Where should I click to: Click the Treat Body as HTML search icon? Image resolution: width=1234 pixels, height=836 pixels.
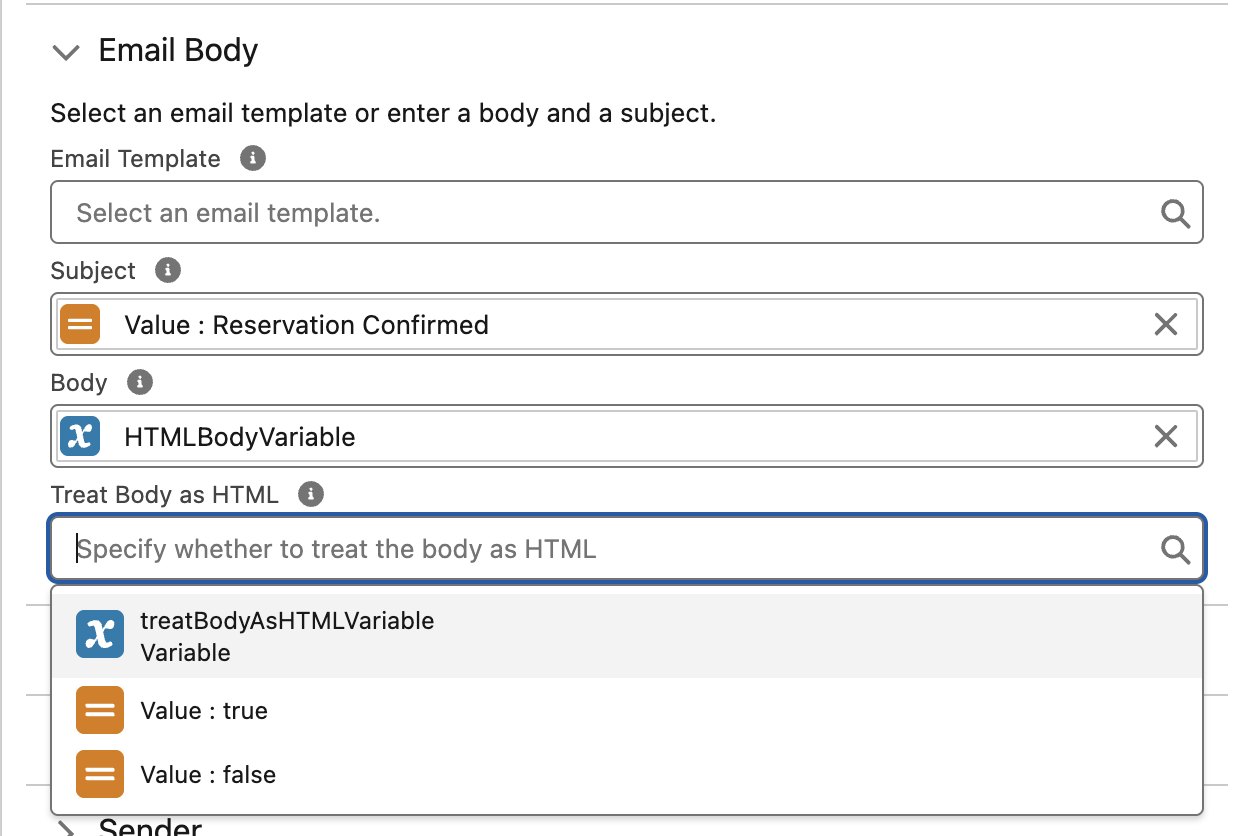[x=1174, y=548]
